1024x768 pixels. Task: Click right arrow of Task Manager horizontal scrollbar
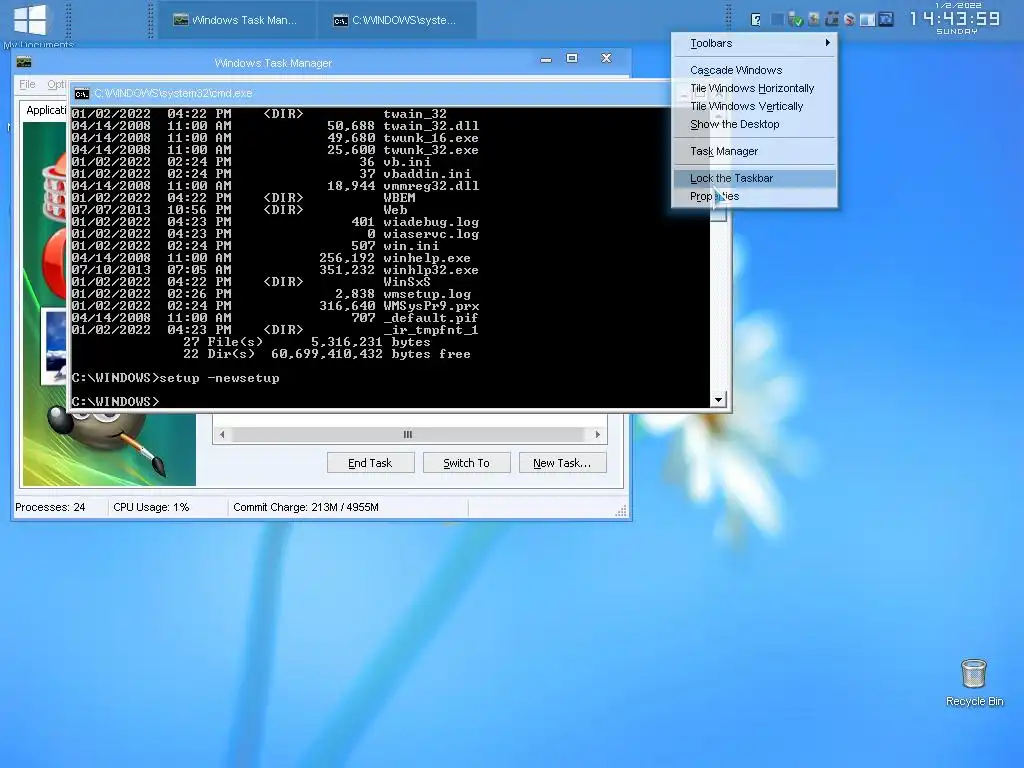pos(598,434)
